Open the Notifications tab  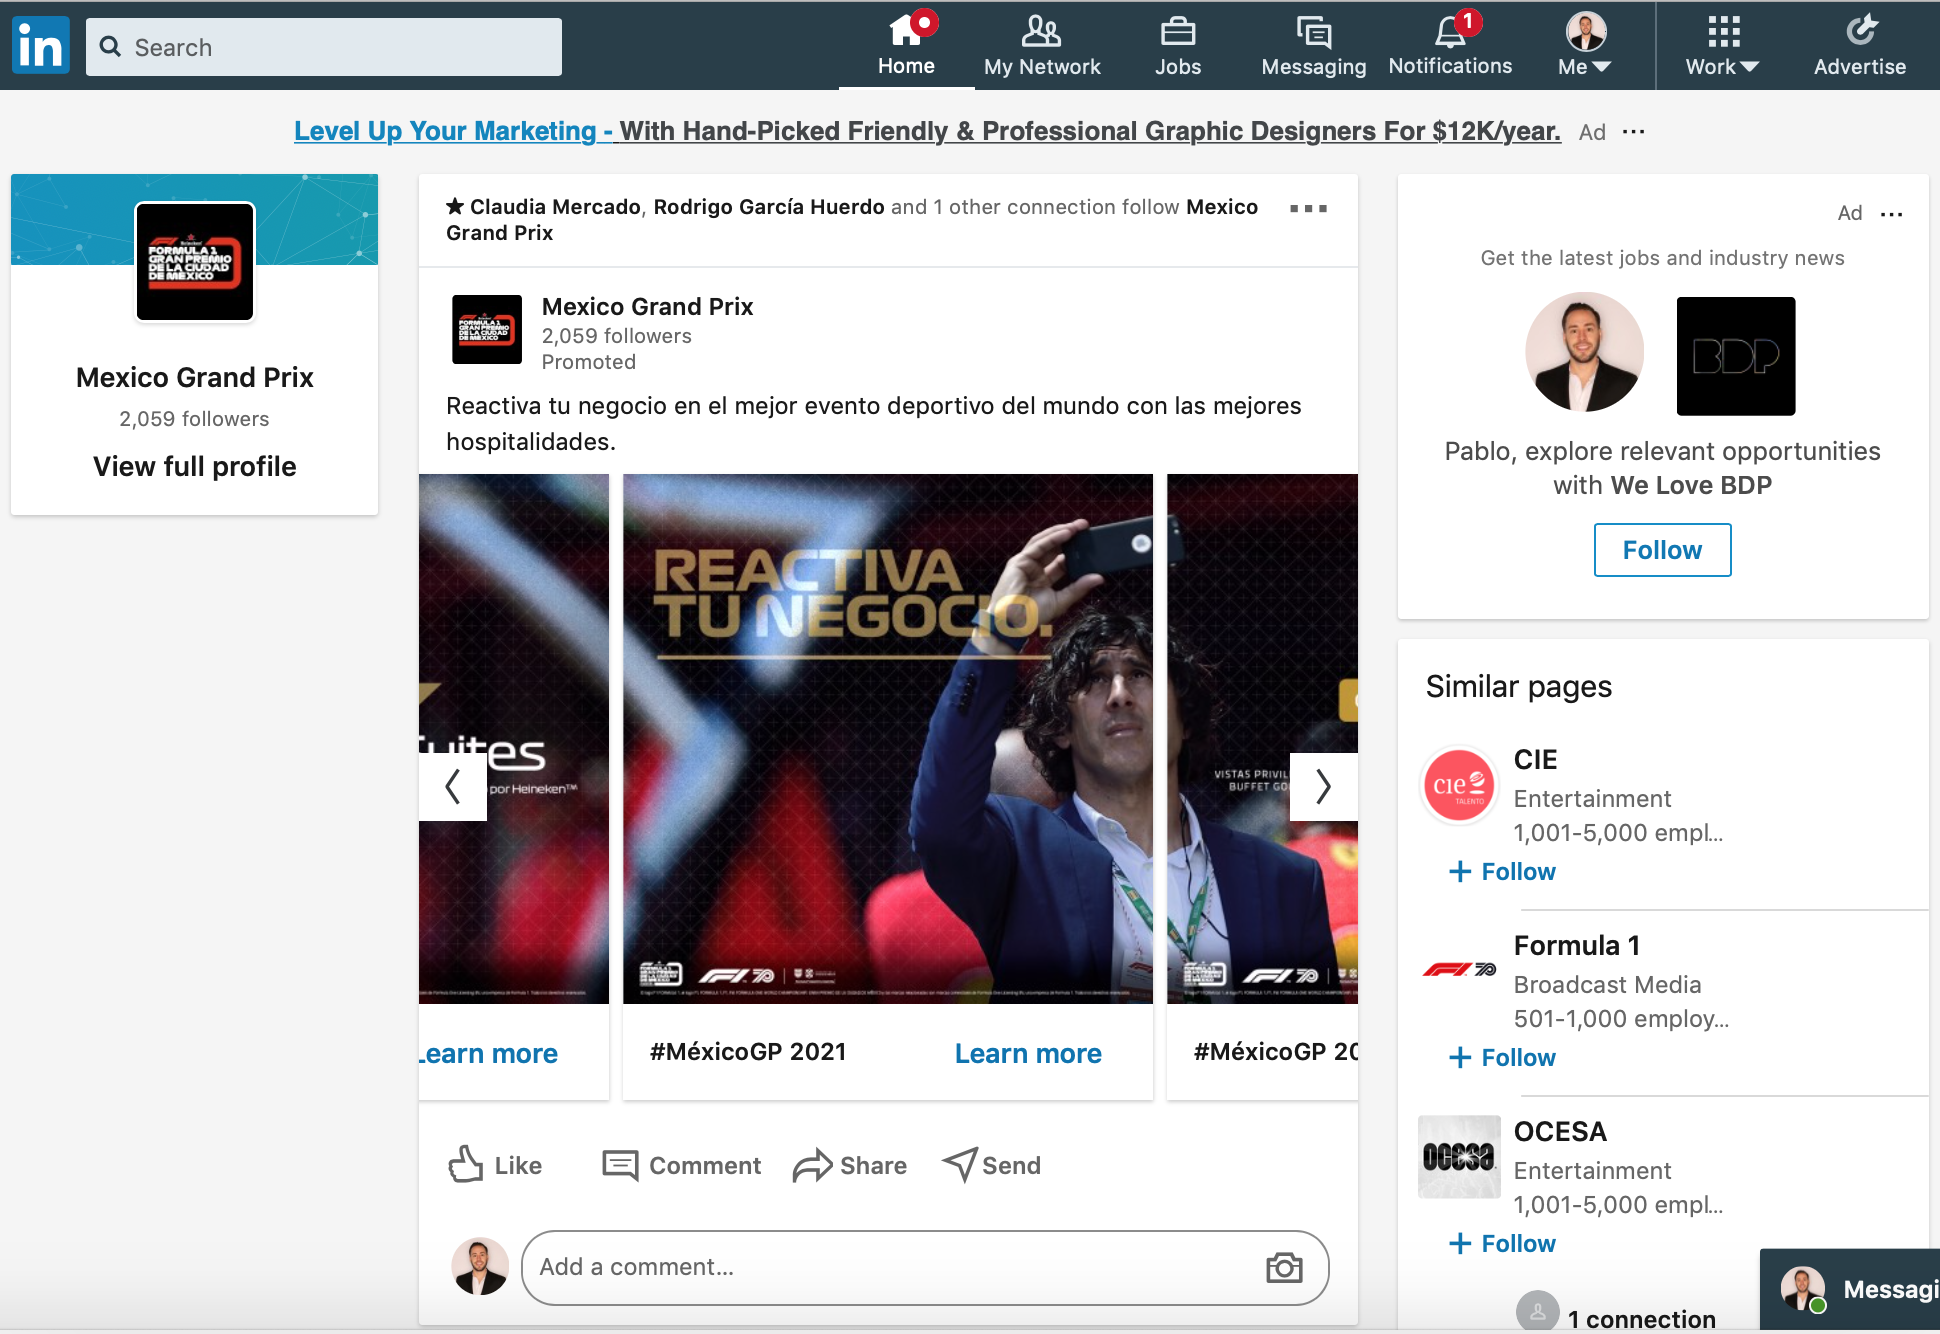pos(1450,45)
